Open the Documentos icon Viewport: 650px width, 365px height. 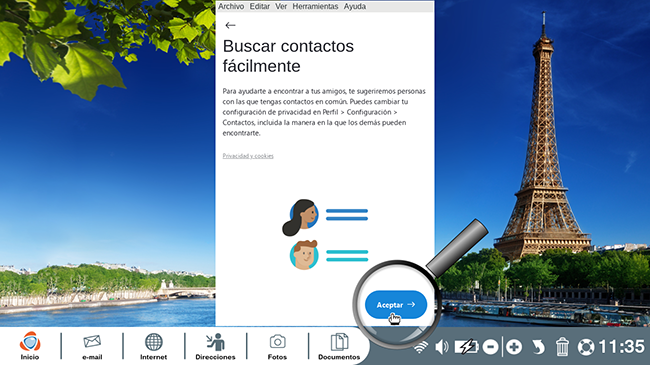(x=339, y=346)
